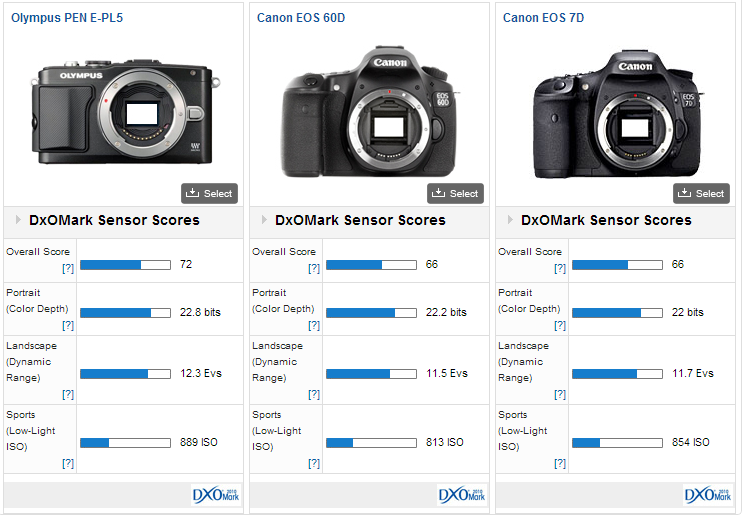The height and width of the screenshot is (518, 746).
Task: Open the Olympus PEN E-PL5 title link
Action: click(x=67, y=18)
